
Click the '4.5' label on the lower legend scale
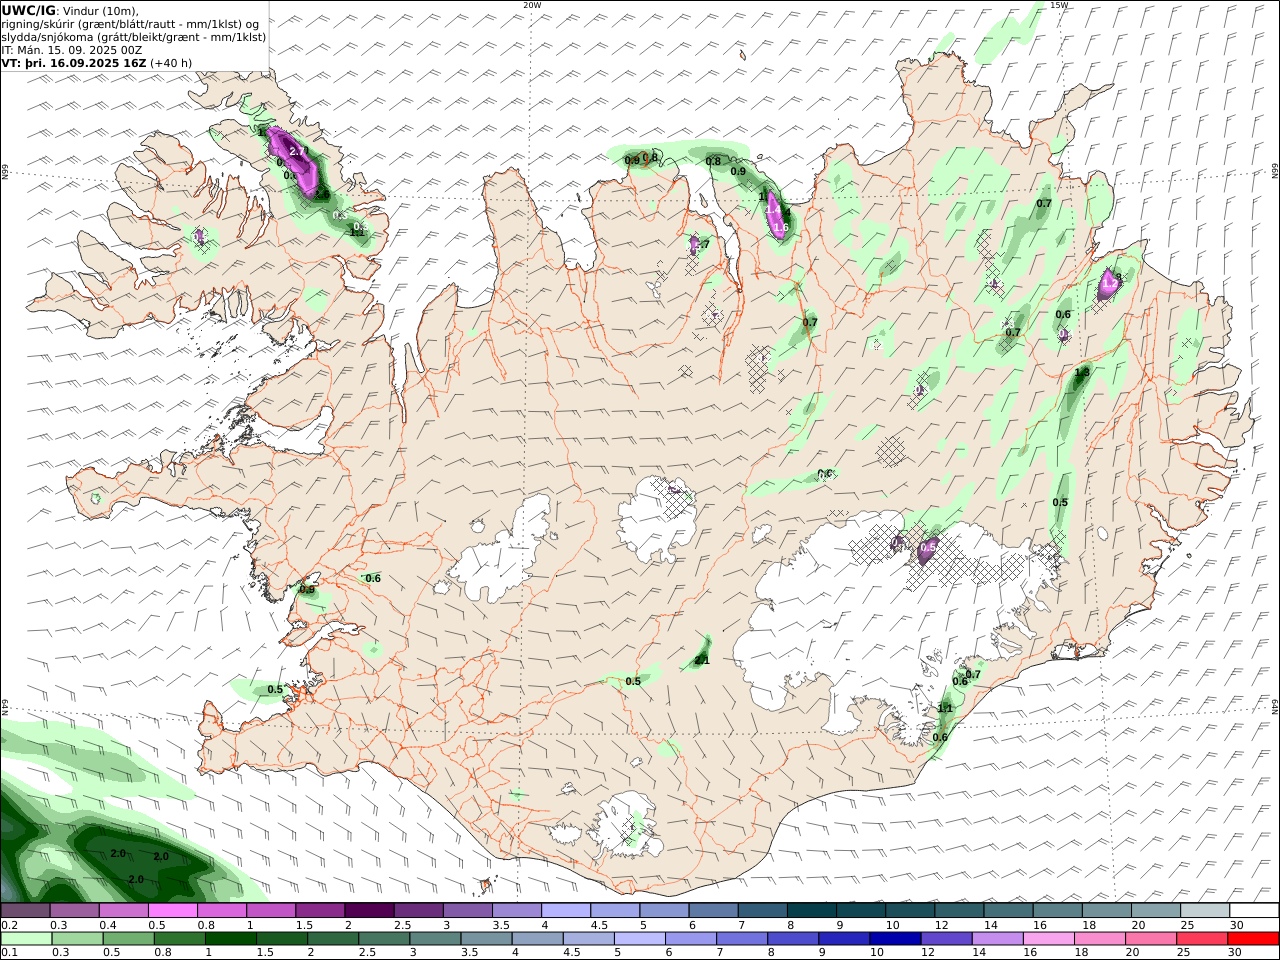coord(572,952)
